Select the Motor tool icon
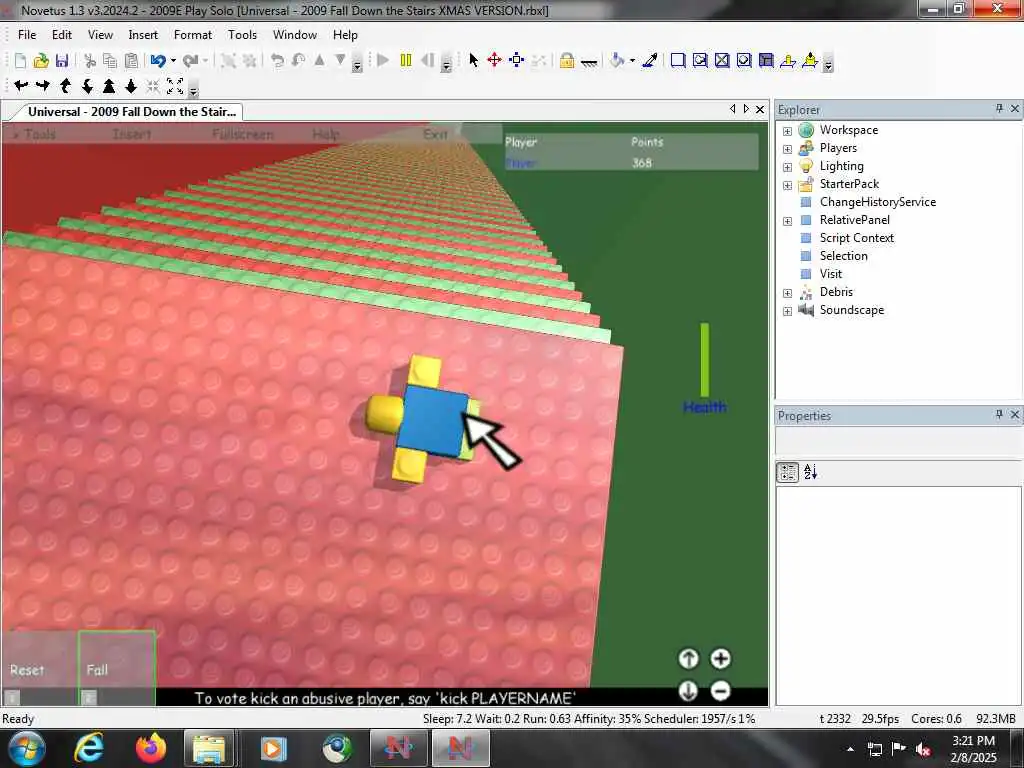1024x768 pixels. 810,61
